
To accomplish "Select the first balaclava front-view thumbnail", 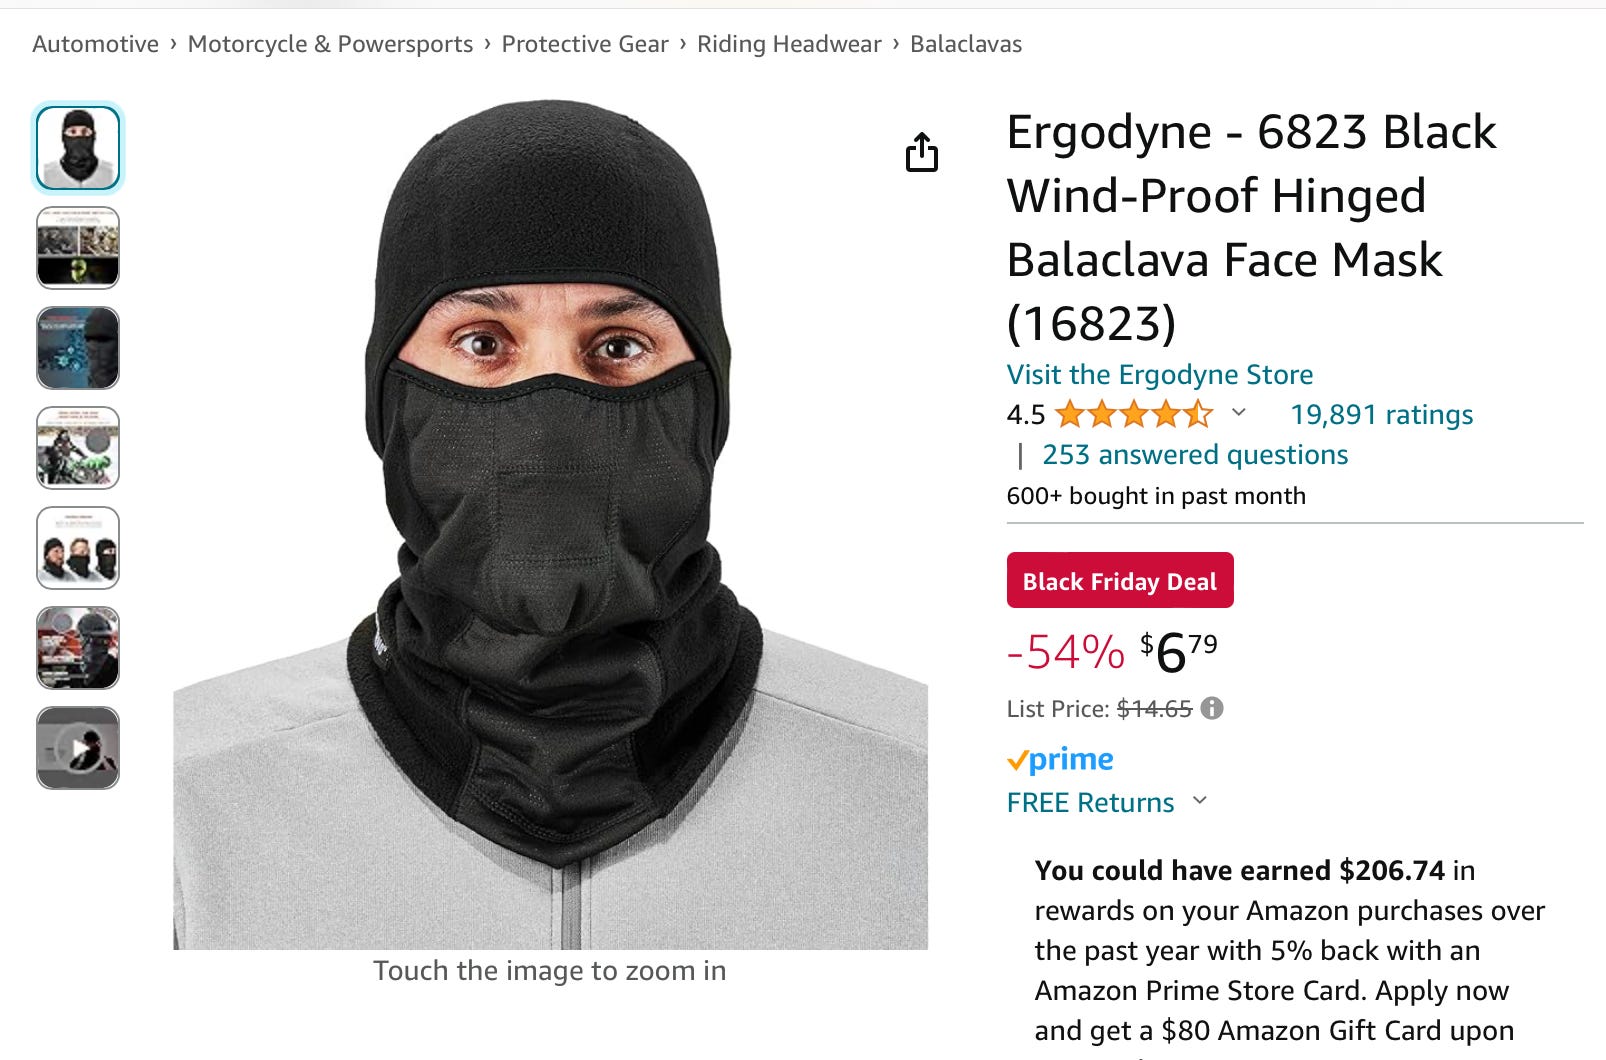I will [x=78, y=148].
